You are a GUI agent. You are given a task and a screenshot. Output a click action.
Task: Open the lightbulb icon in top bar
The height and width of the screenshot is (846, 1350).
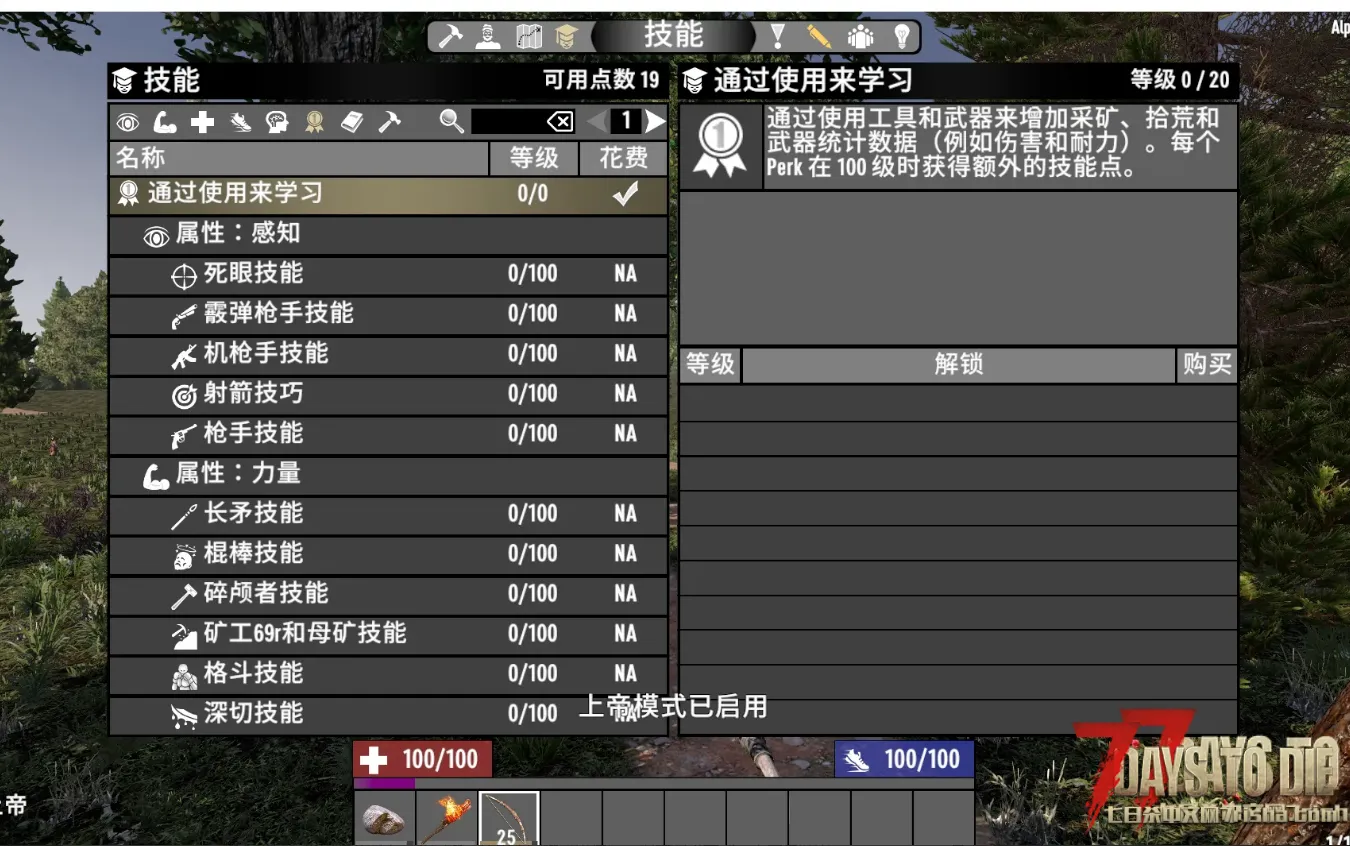(x=902, y=37)
